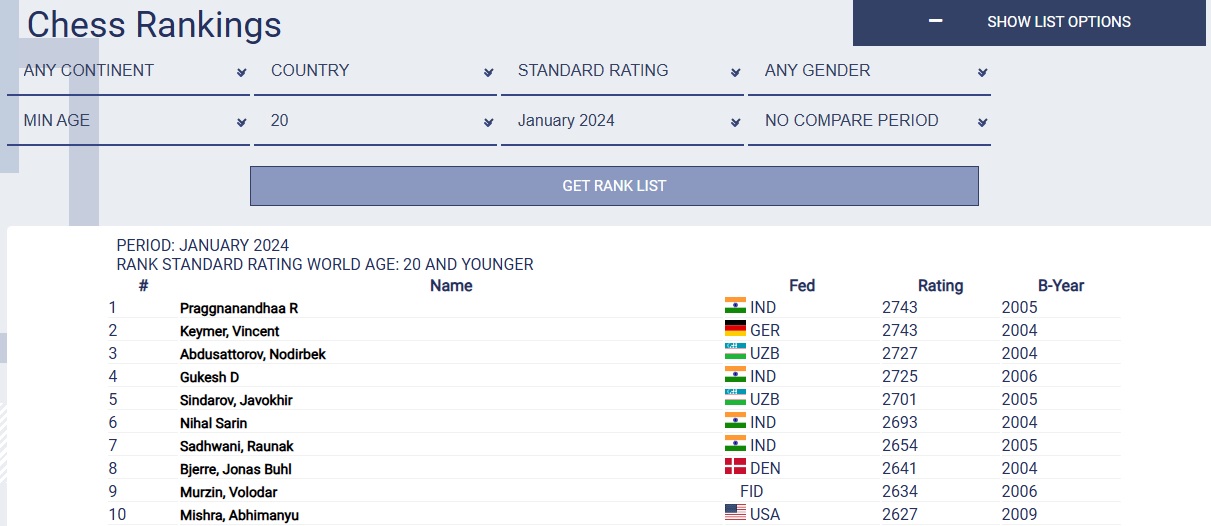Image resolution: width=1211 pixels, height=526 pixels.
Task: Click USA flag for Mishra, Abhimanyu
Action: pos(735,513)
